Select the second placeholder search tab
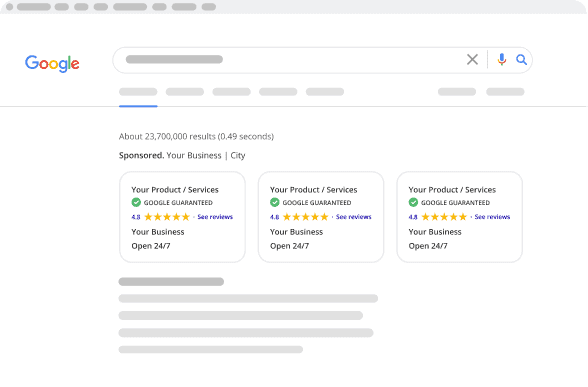 [185, 92]
